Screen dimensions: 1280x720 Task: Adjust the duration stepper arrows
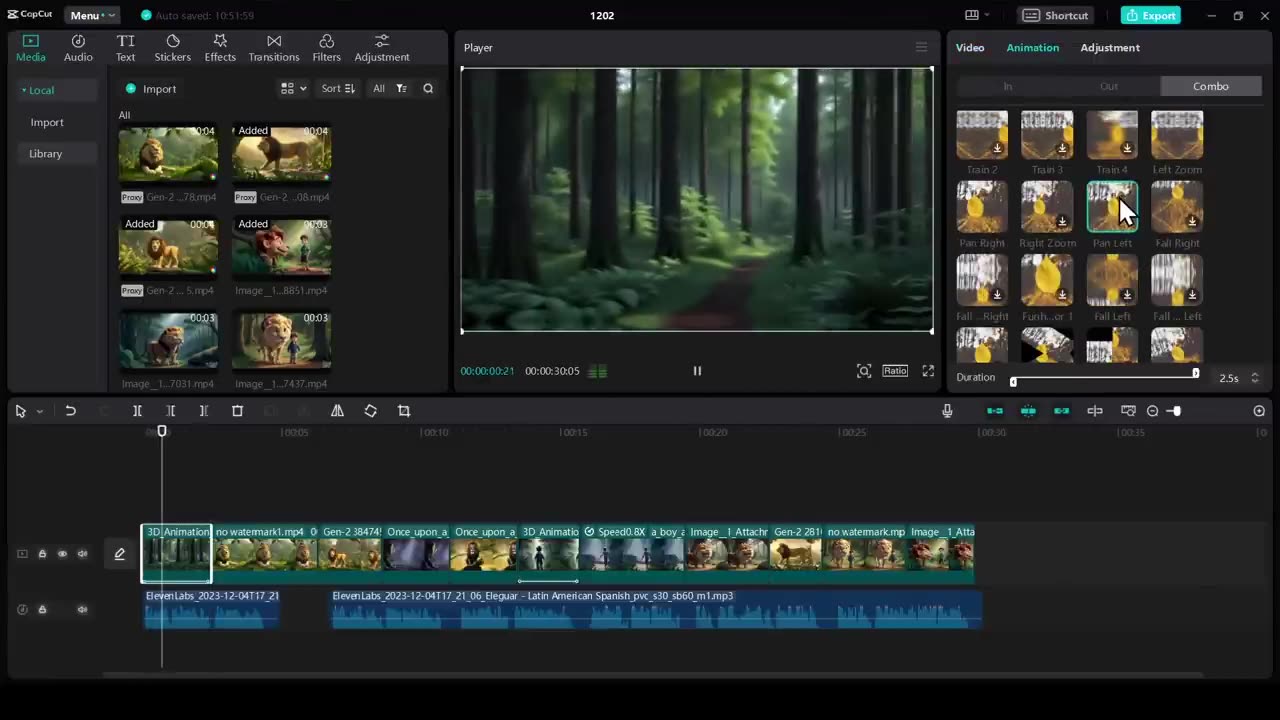click(1255, 378)
